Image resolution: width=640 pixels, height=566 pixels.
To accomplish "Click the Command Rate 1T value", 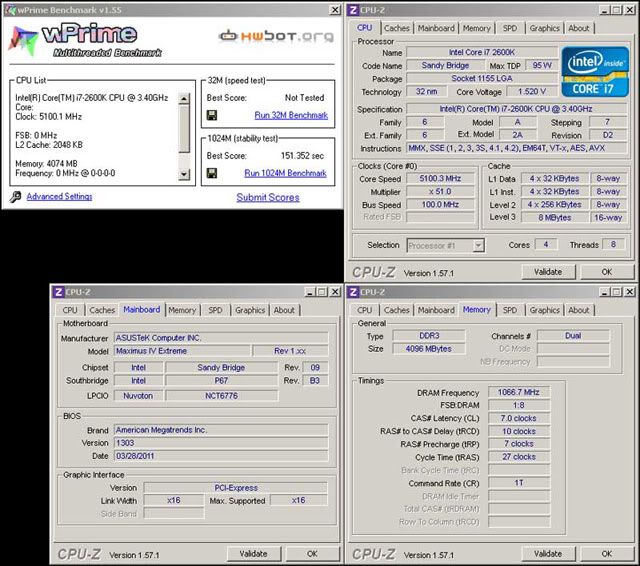I will [519, 483].
